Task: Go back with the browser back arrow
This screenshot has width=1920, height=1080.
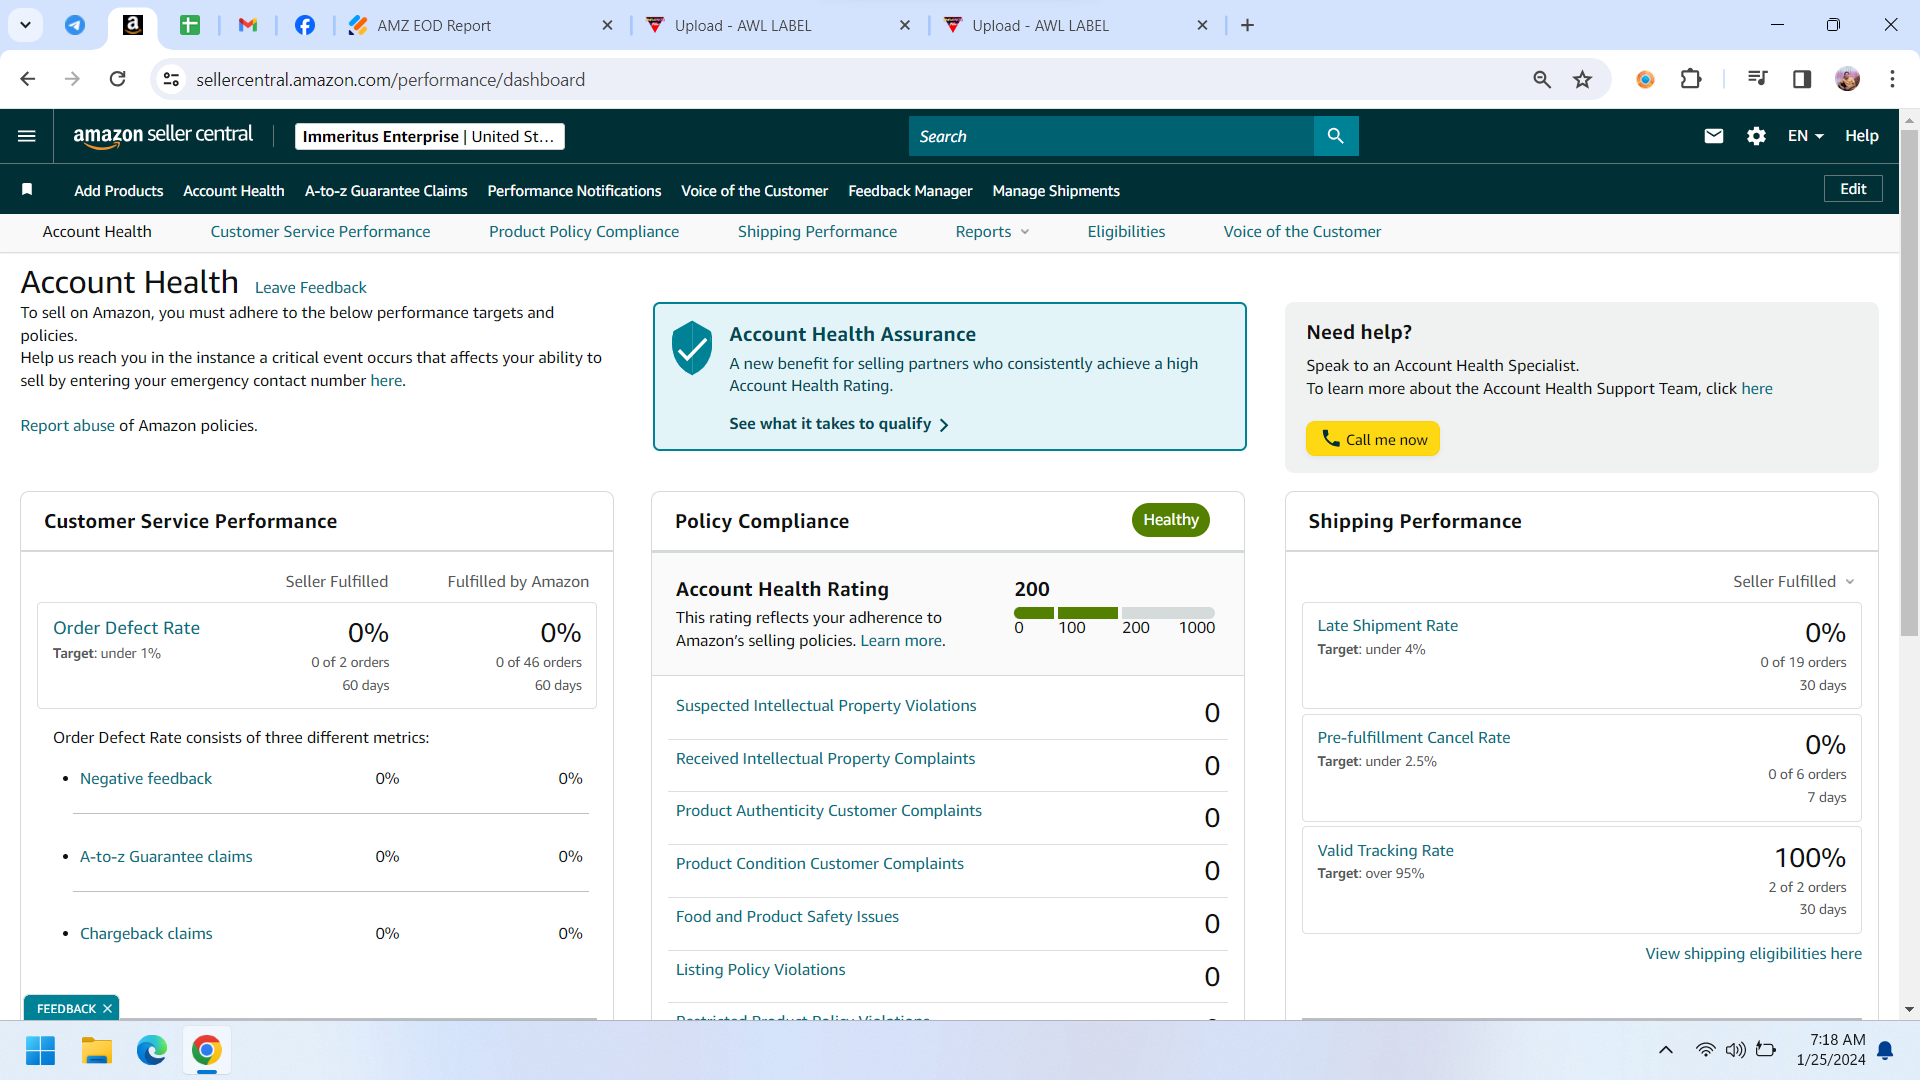Action: point(27,79)
